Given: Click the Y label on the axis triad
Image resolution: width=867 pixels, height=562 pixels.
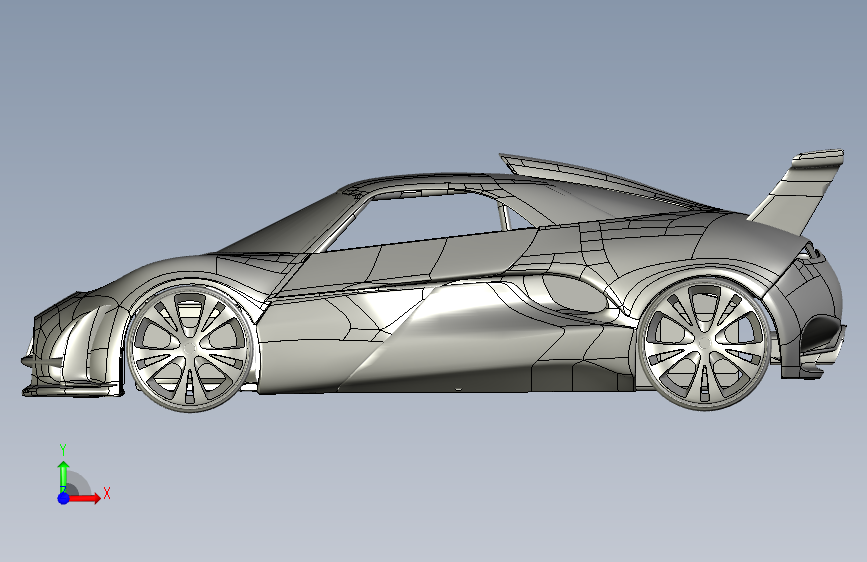Looking at the screenshot, I should [63, 450].
